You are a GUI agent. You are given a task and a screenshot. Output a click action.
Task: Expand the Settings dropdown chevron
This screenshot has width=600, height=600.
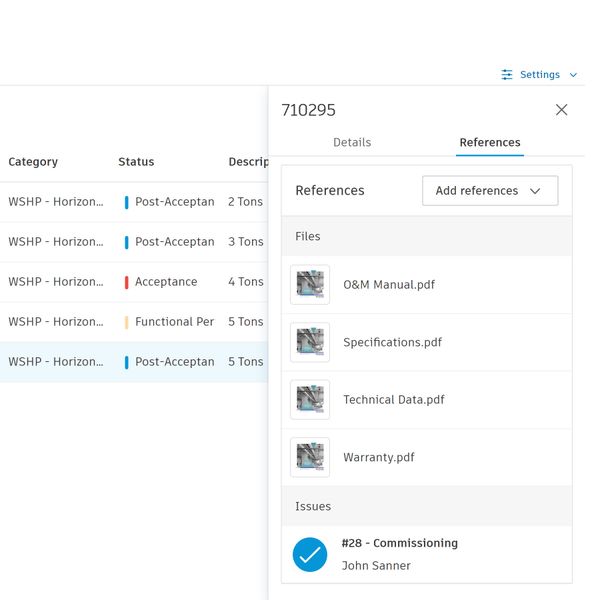pyautogui.click(x=573, y=75)
